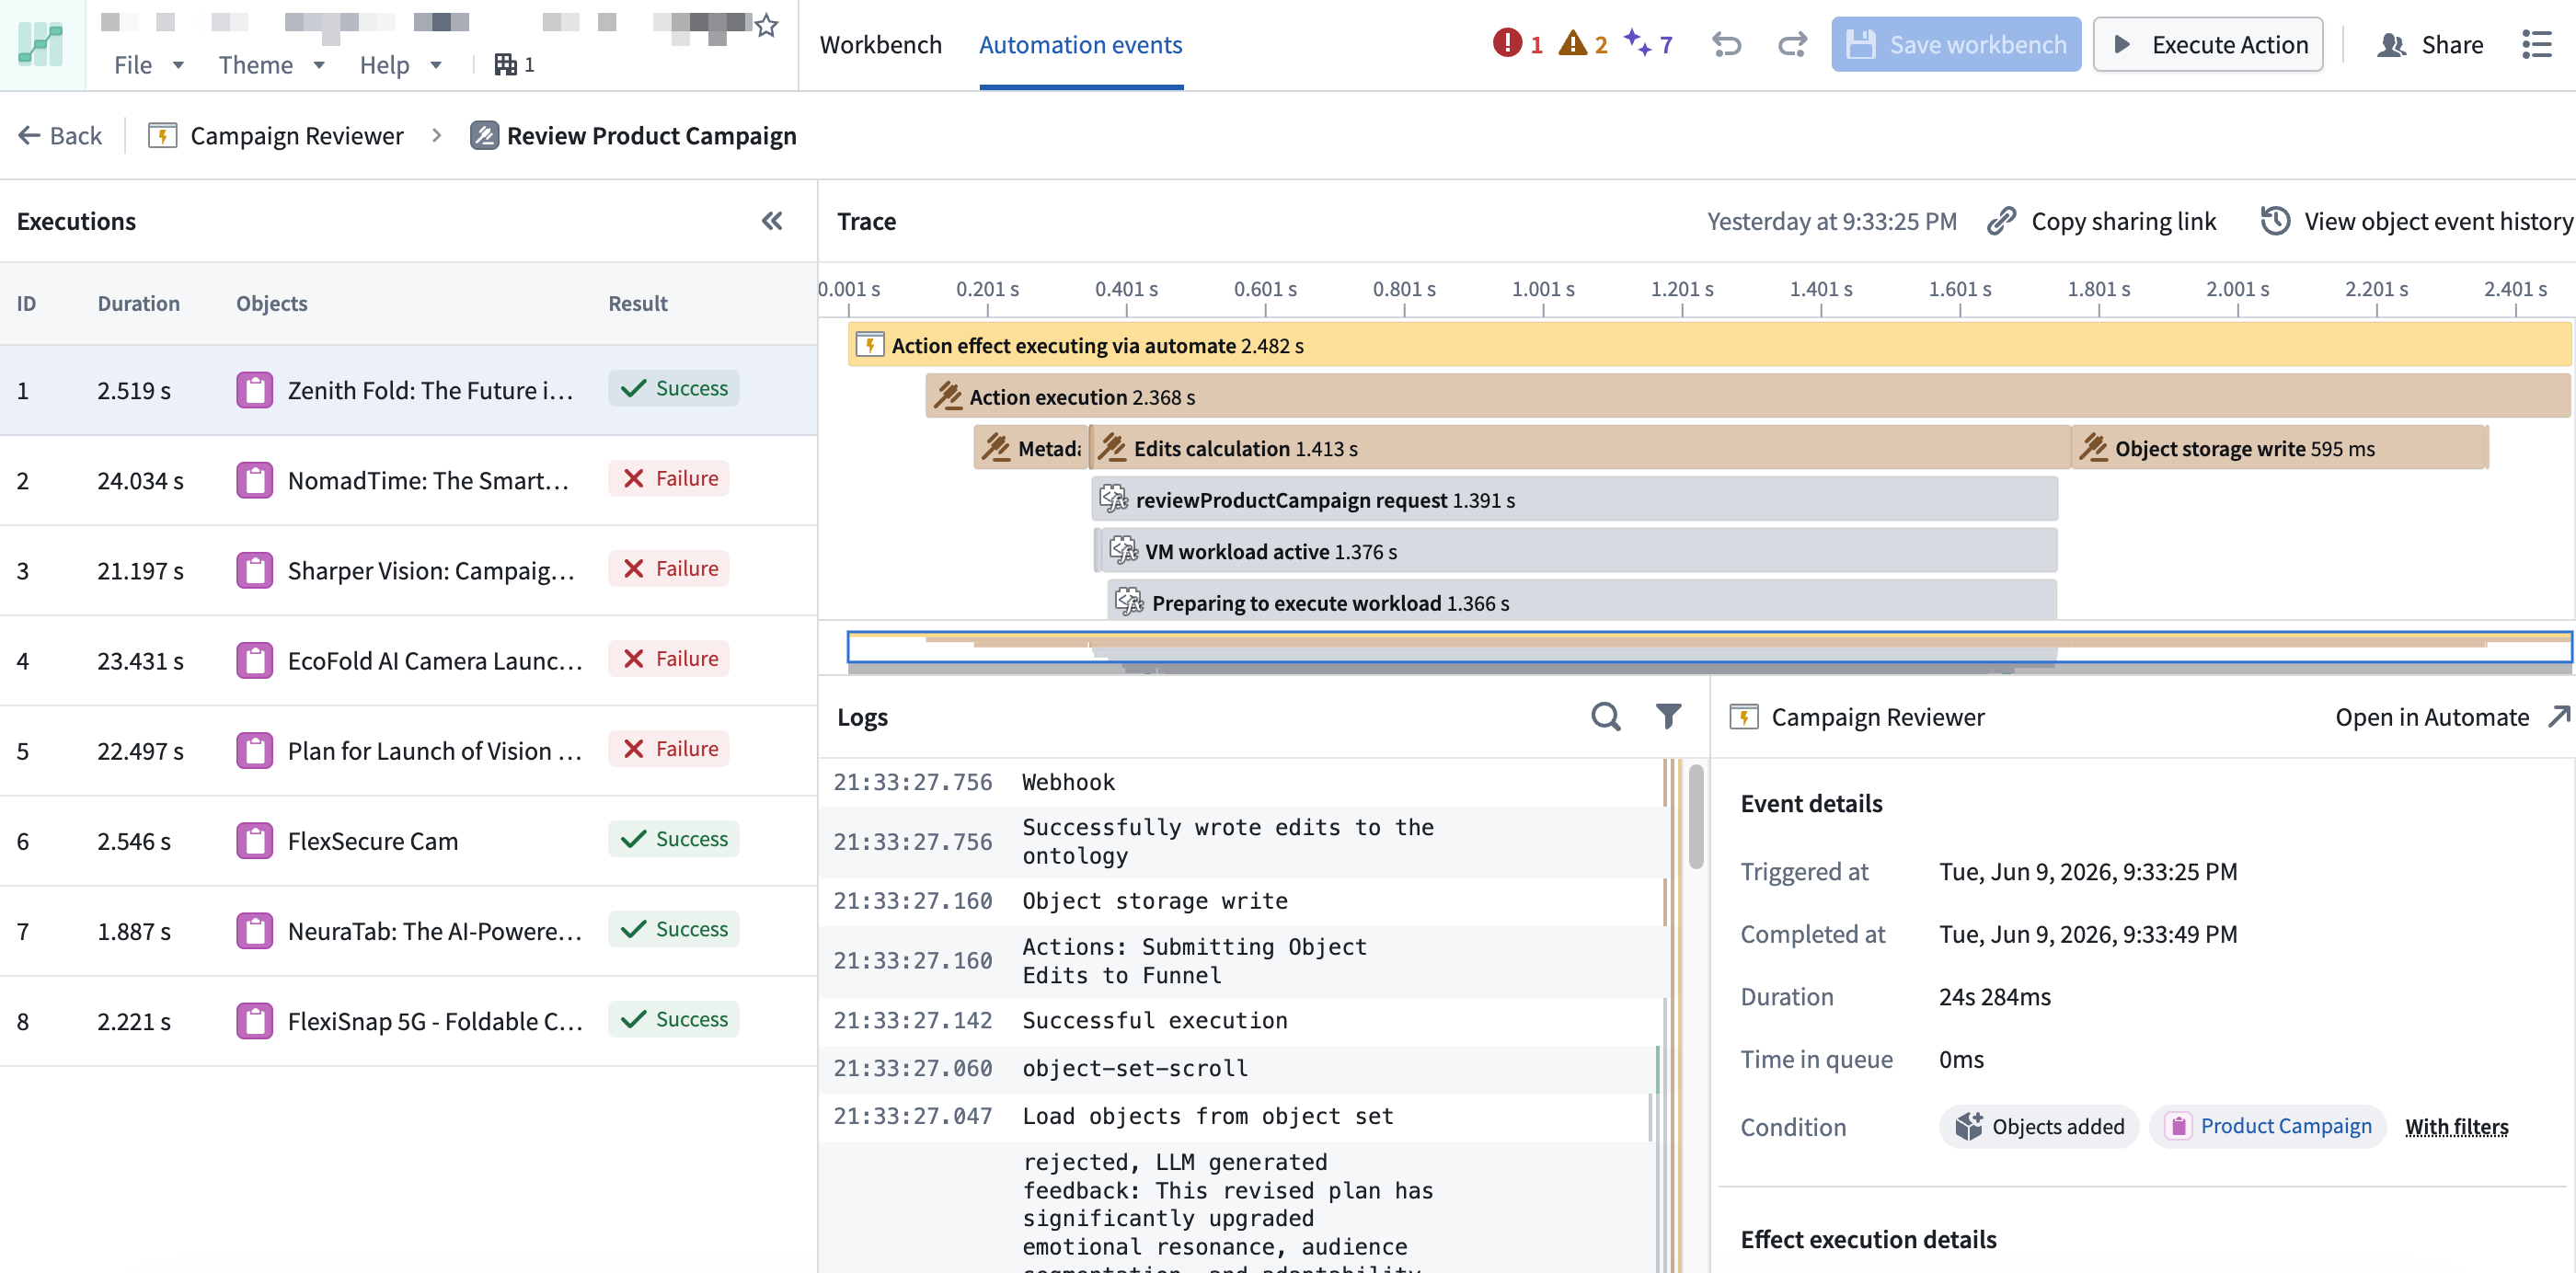Switch to Automation events tab
2576x1273 pixels.
[x=1080, y=45]
